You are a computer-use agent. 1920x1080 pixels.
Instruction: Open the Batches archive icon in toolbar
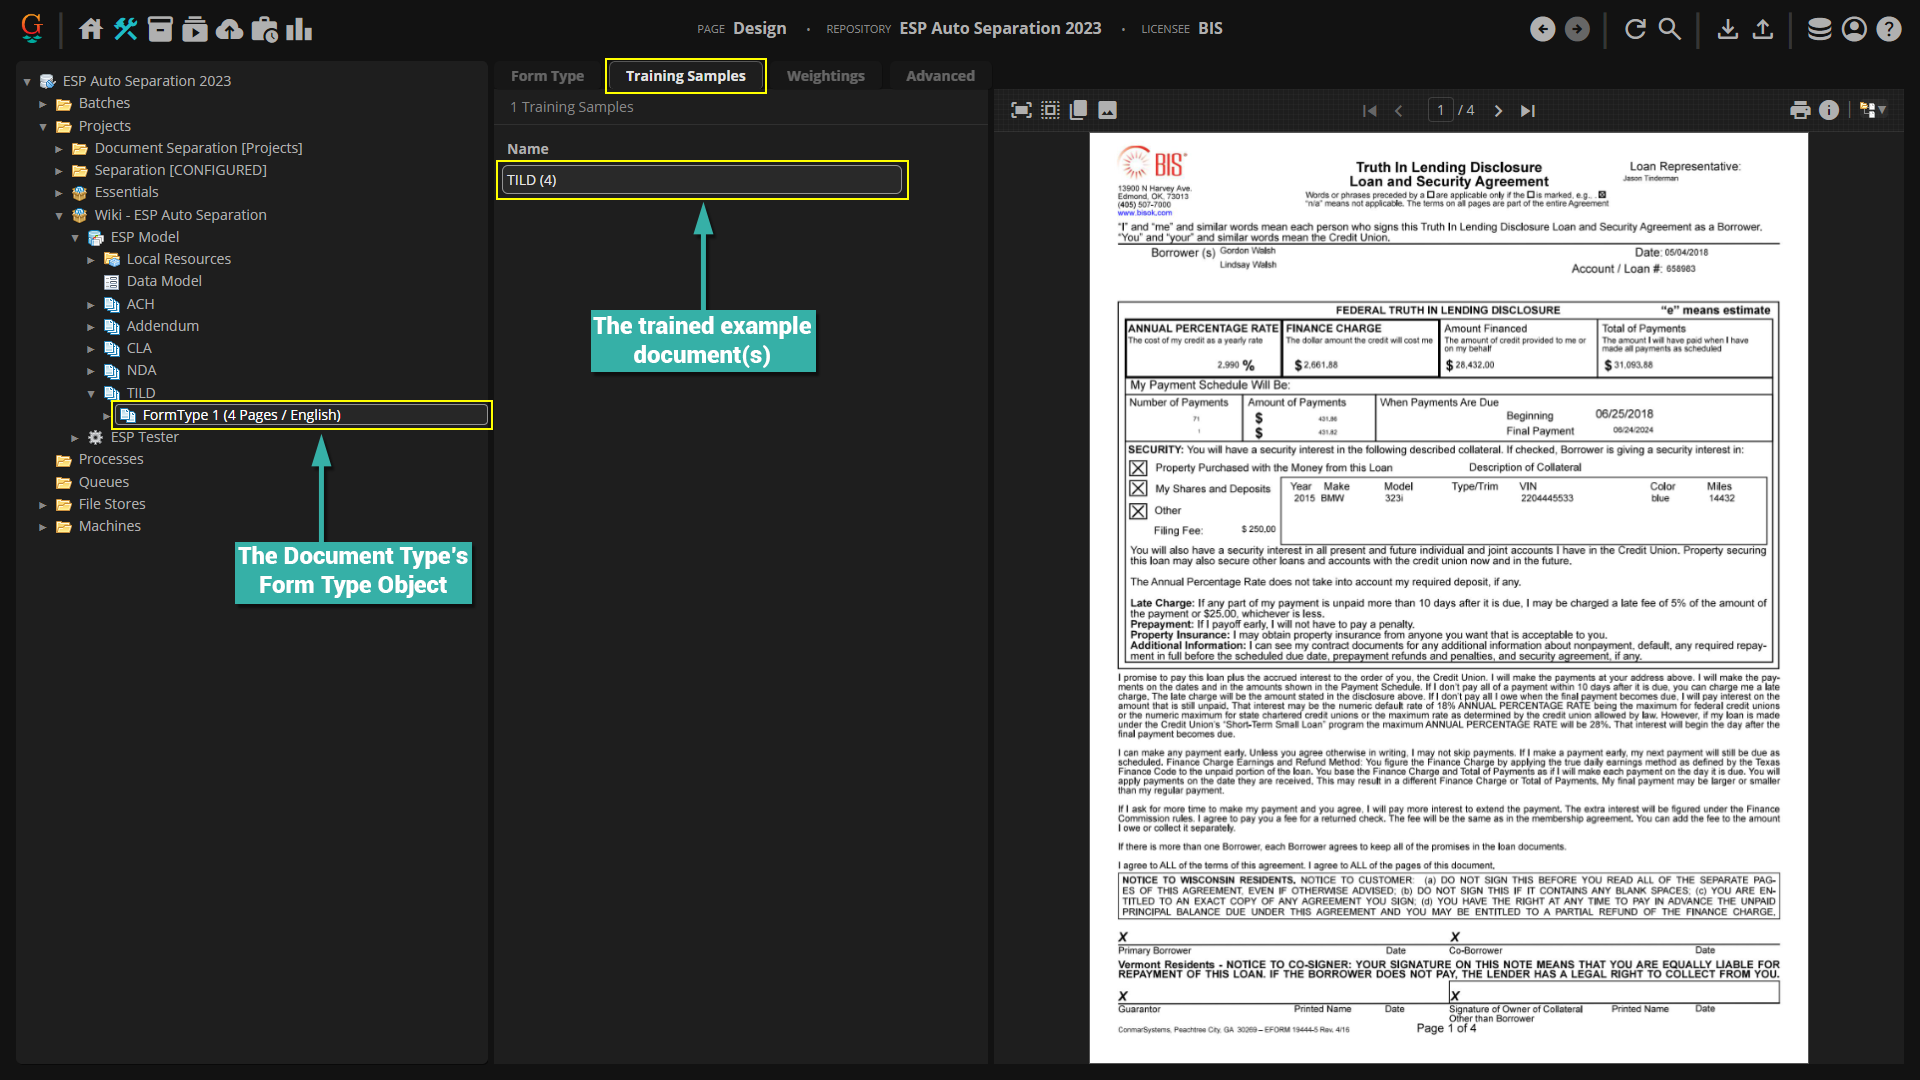tap(160, 29)
